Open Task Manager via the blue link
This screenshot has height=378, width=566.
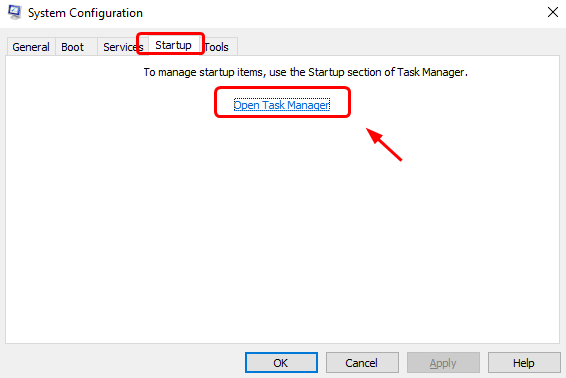tap(282, 105)
